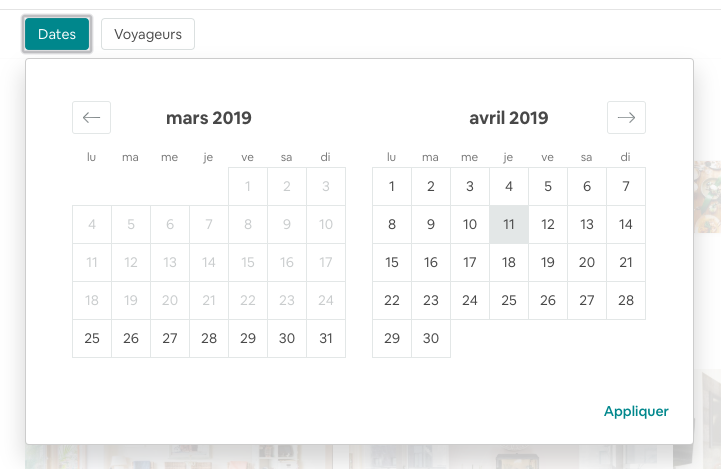
Task: Select April 30 date cell
Action: coord(431,338)
